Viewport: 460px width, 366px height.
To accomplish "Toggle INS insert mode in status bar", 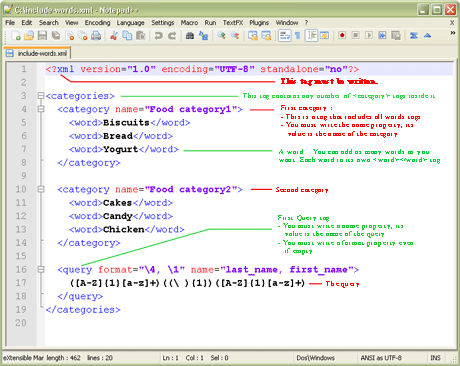I will (435, 358).
